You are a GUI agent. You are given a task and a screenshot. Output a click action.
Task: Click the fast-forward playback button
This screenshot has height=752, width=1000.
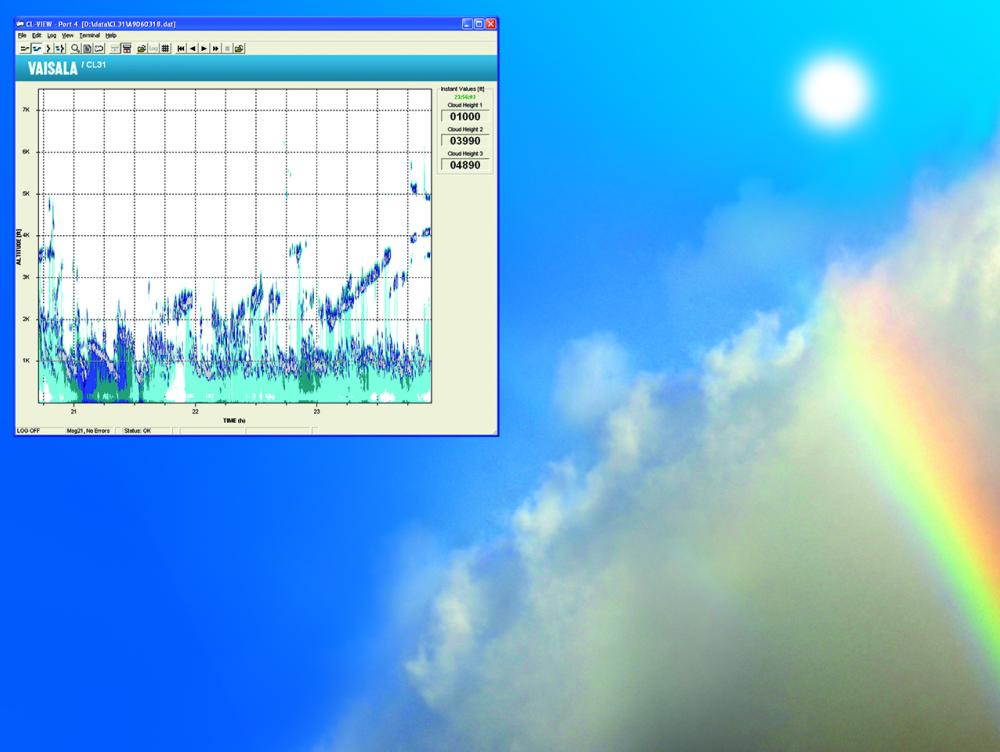click(216, 48)
